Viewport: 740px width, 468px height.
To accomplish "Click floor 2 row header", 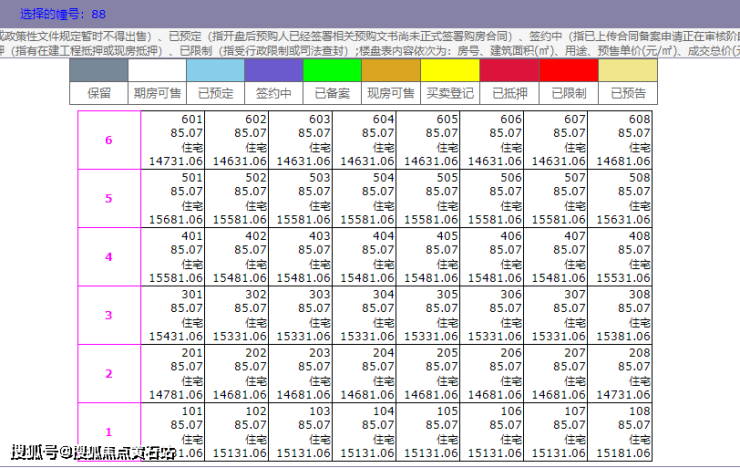I will tap(109, 374).
